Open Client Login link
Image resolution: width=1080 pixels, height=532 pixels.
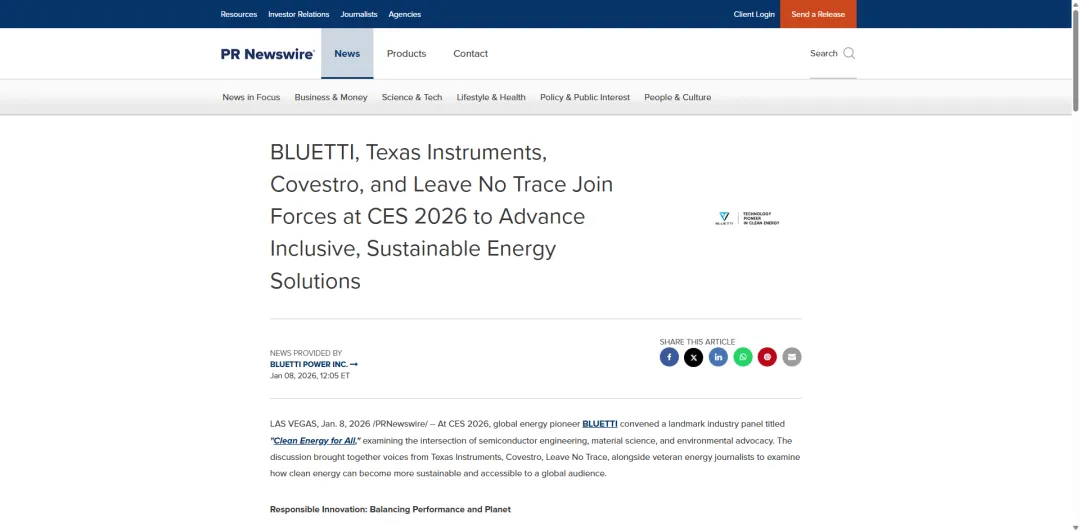(x=754, y=14)
